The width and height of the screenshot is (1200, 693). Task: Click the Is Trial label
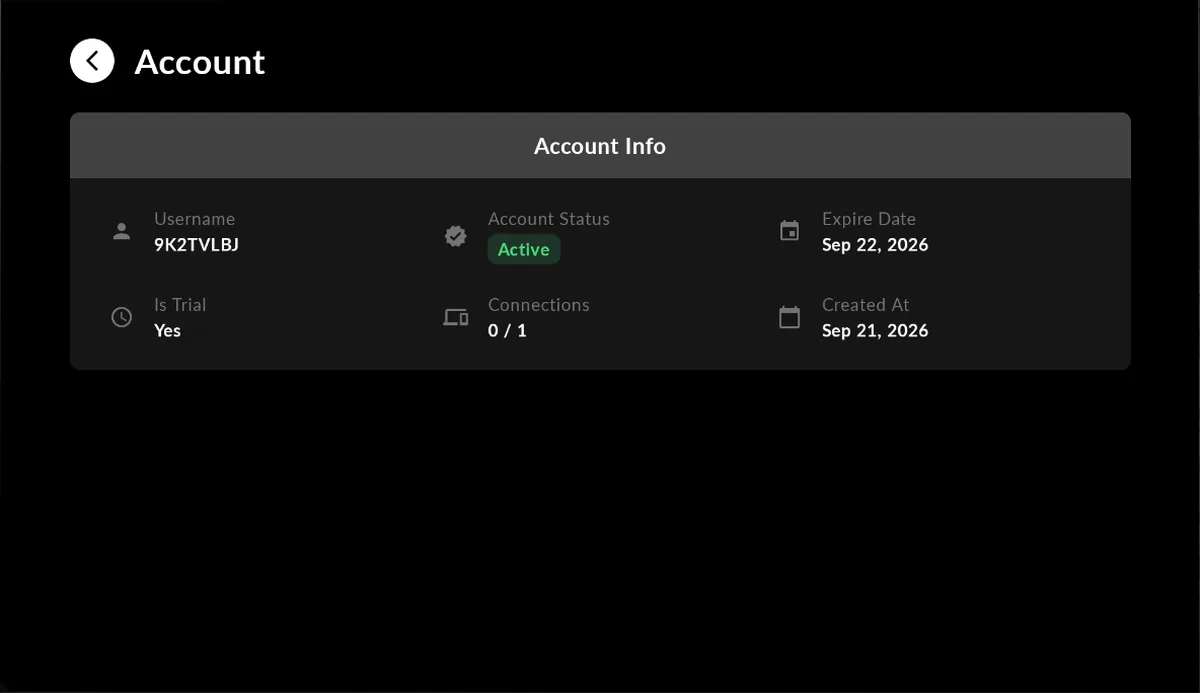point(180,305)
